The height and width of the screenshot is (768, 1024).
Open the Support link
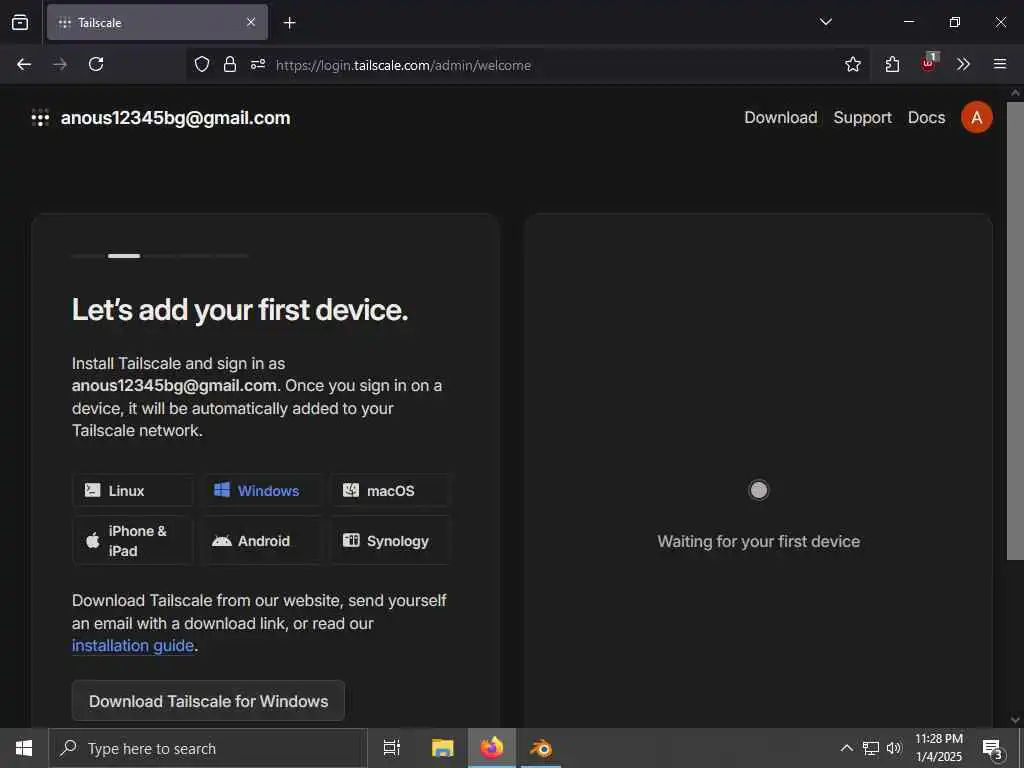pyautogui.click(x=862, y=118)
